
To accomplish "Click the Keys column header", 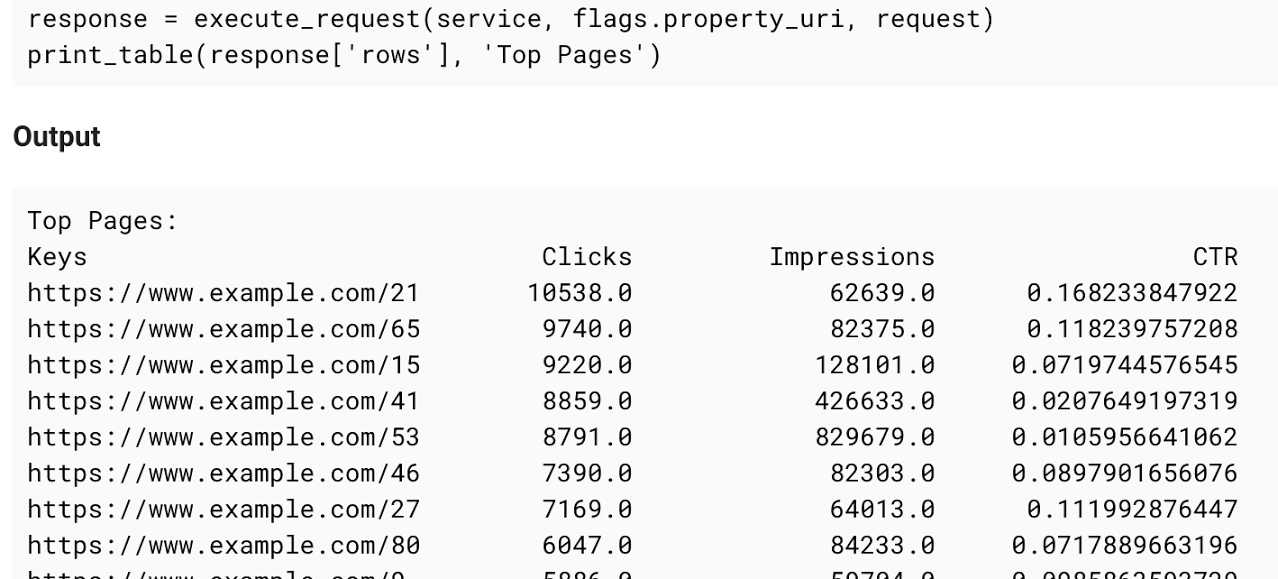I will pyautogui.click(x=57, y=257).
